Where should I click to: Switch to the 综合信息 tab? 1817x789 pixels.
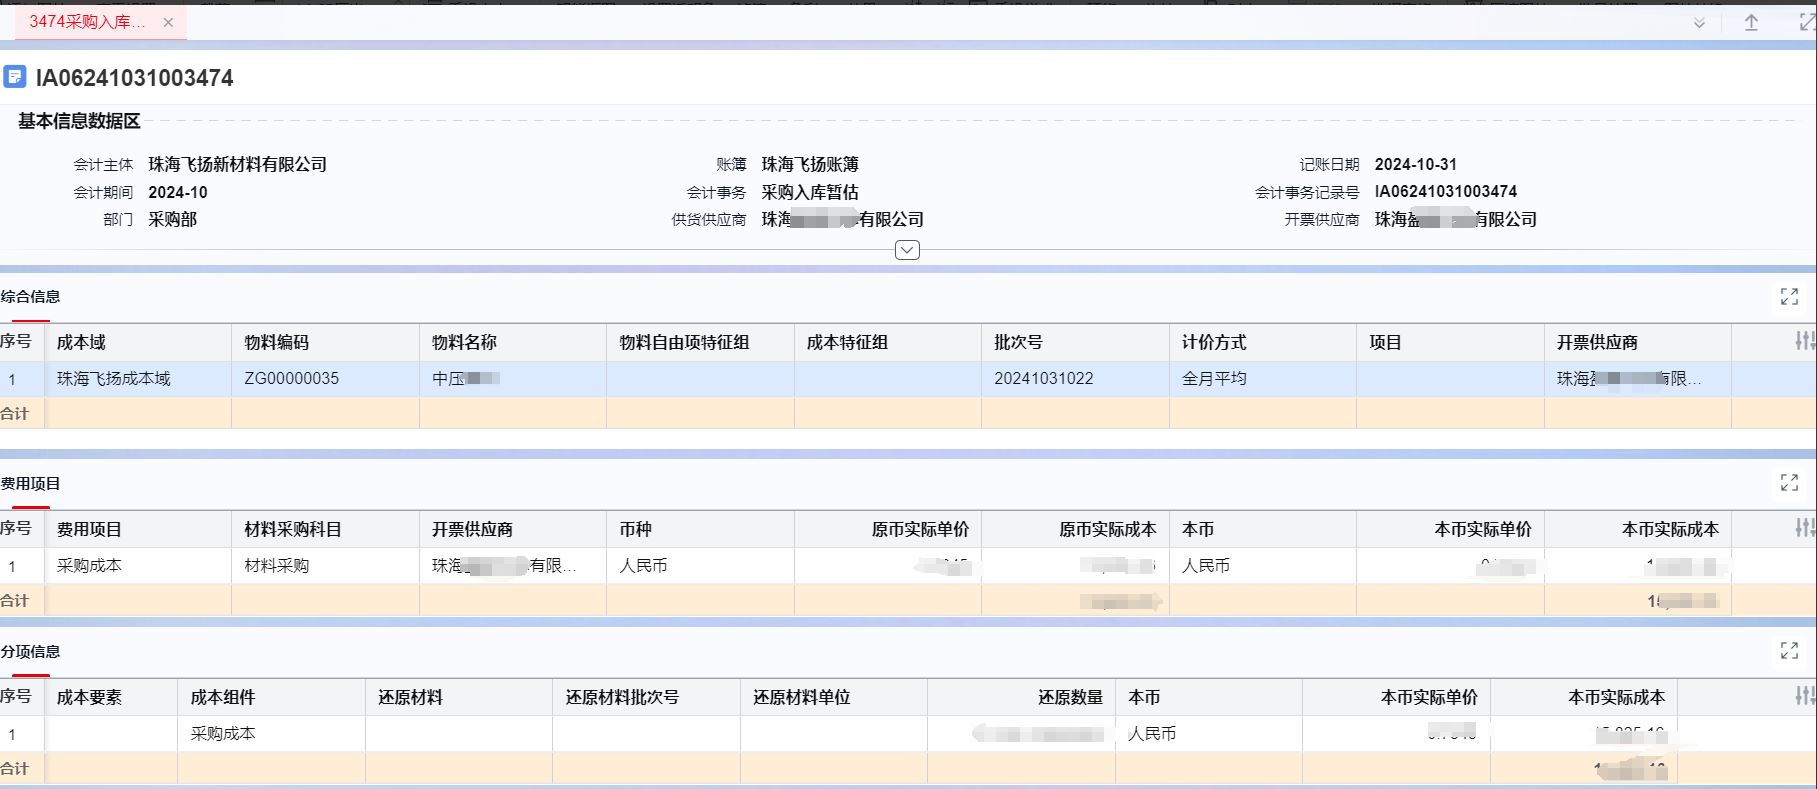pyautogui.click(x=31, y=297)
